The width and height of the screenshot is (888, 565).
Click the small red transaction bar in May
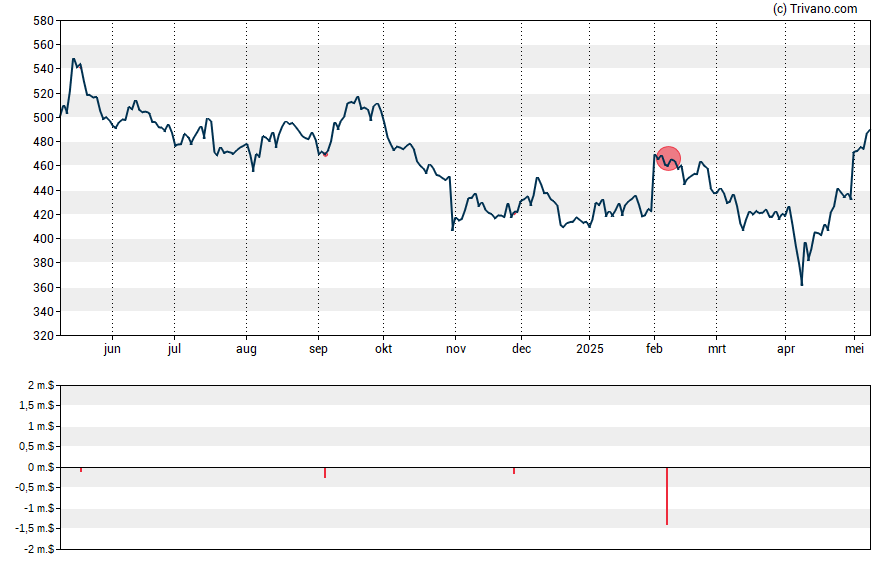81,470
